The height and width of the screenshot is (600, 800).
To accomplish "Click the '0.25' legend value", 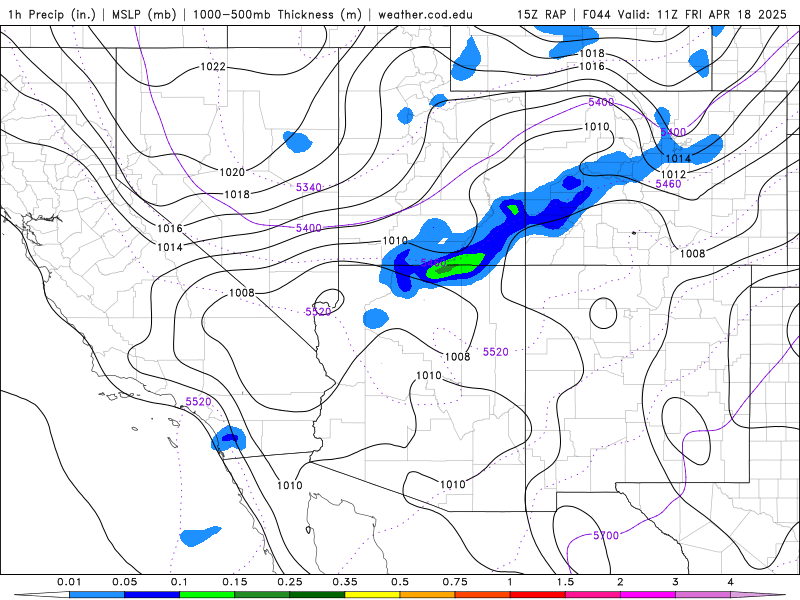I will (290, 582).
